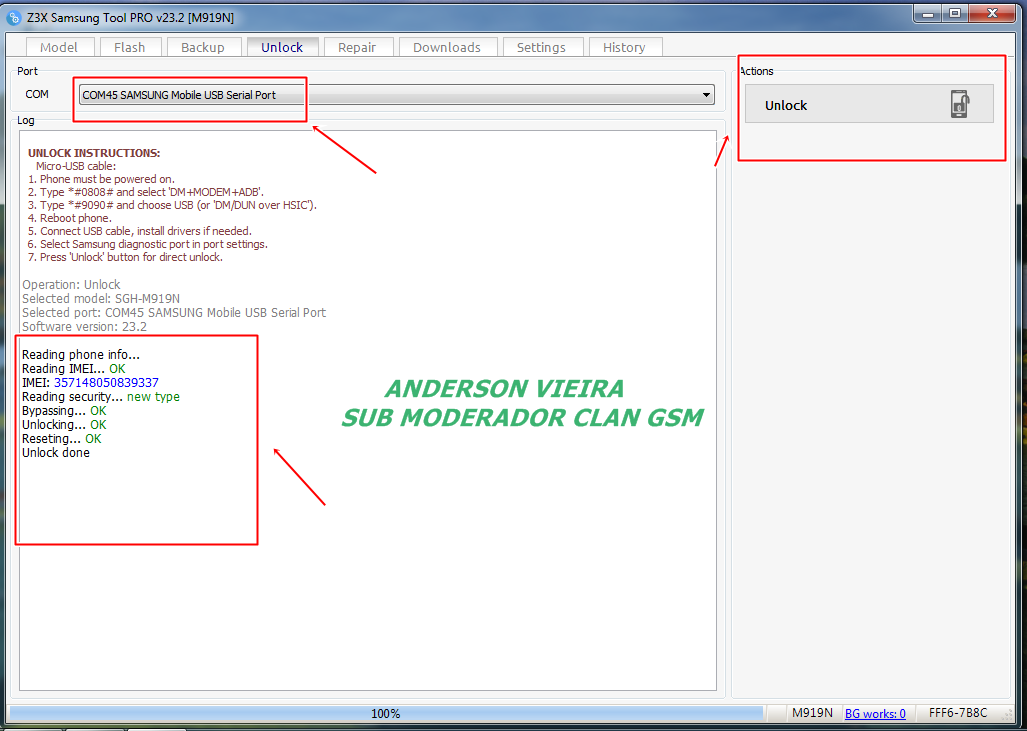Viewport: 1027px width, 731px height.
Task: Click the phone unlock icon in Actions
Action: 960,104
